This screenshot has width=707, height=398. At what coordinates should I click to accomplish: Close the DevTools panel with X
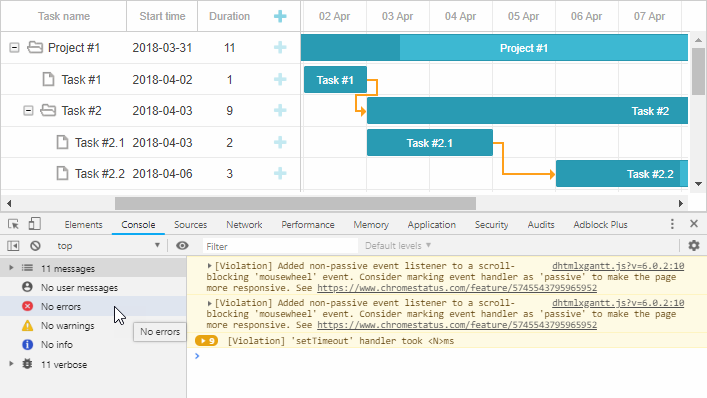[x=694, y=224]
